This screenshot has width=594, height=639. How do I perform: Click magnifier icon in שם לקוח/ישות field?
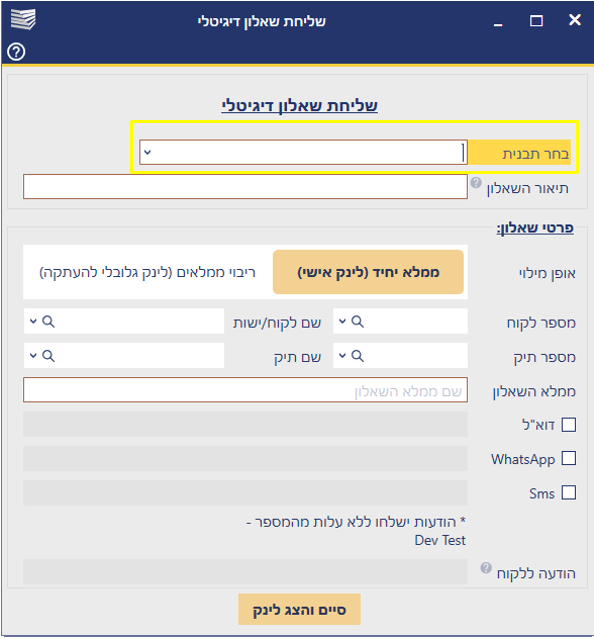click(48, 321)
